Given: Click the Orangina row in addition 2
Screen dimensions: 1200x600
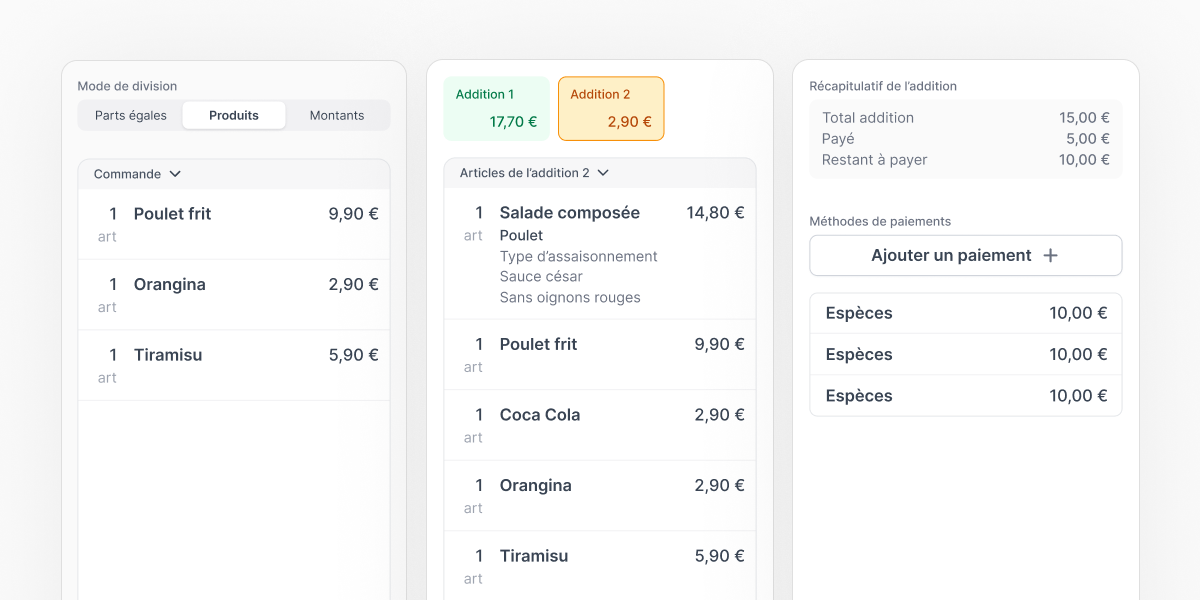Looking at the screenshot, I should coord(599,495).
